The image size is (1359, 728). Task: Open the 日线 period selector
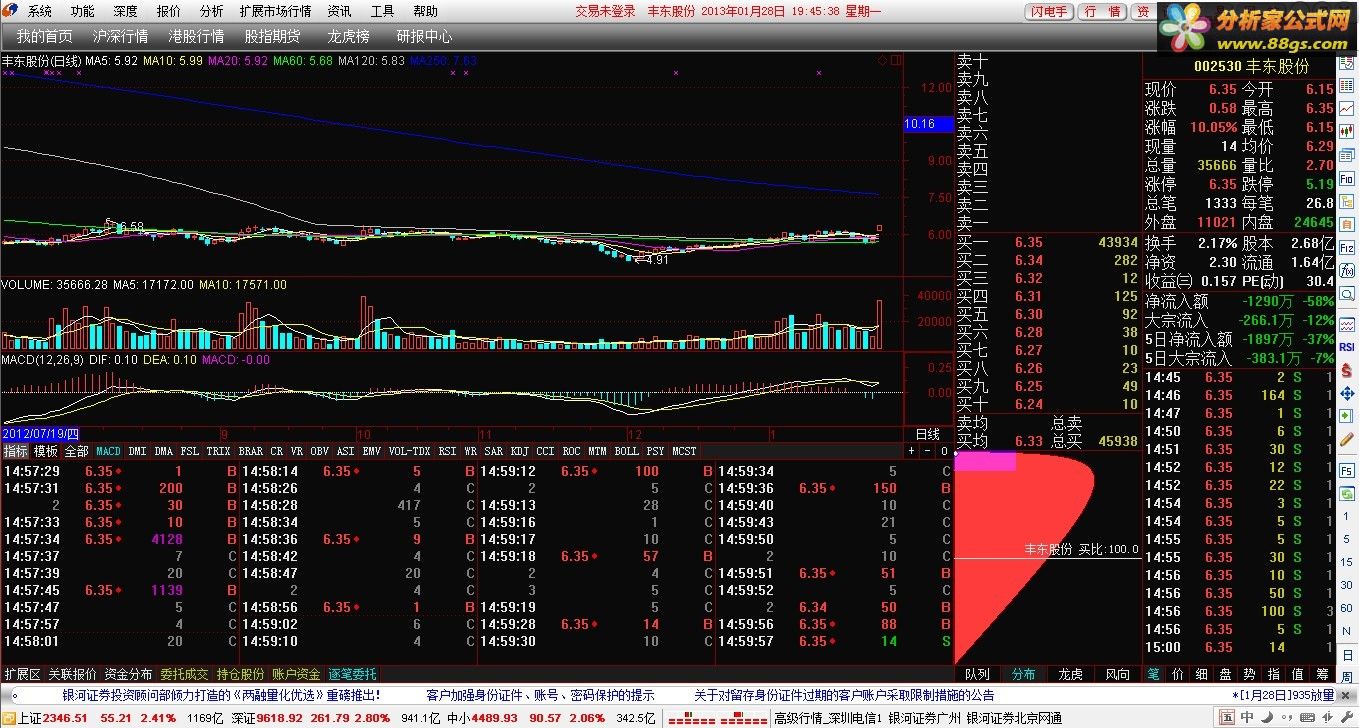click(928, 434)
